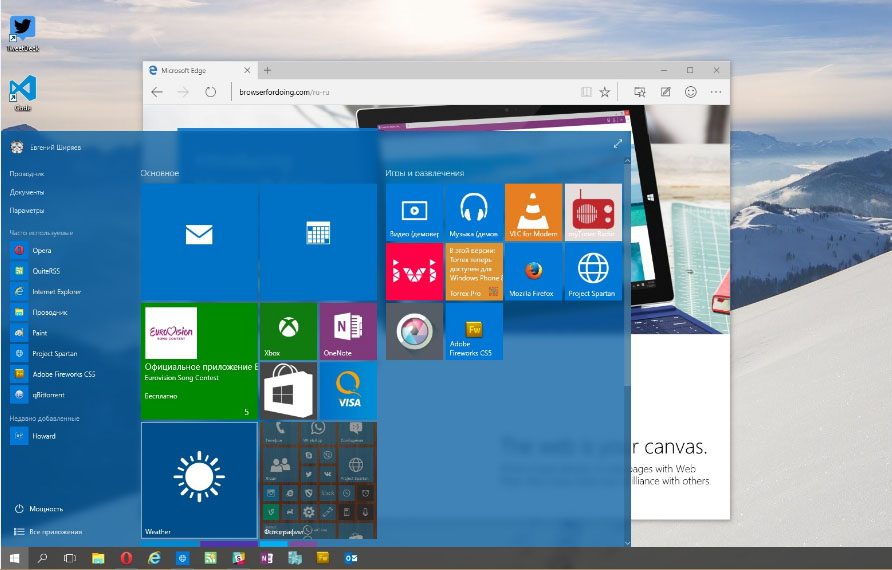Open the round camera lens app tile

pos(414,331)
